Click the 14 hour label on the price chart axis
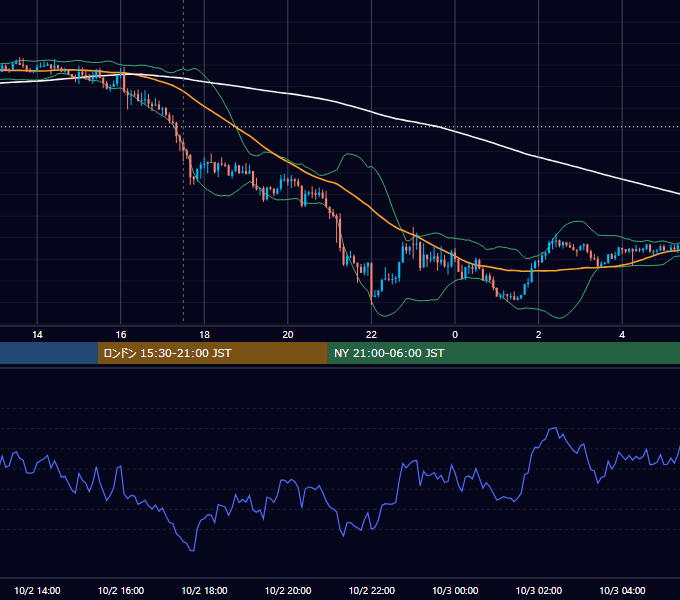This screenshot has height=600, width=680. click(x=37, y=335)
